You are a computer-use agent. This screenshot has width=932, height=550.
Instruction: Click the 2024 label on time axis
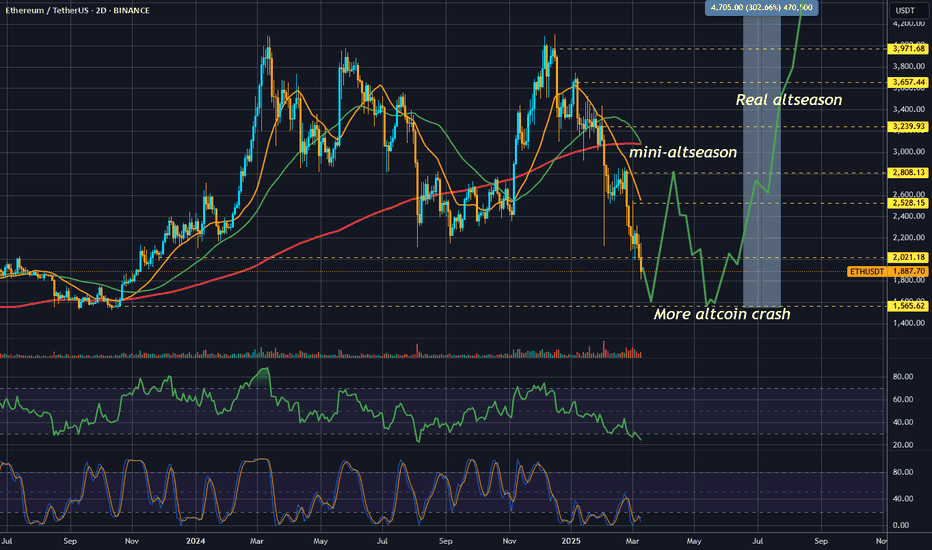[196, 541]
